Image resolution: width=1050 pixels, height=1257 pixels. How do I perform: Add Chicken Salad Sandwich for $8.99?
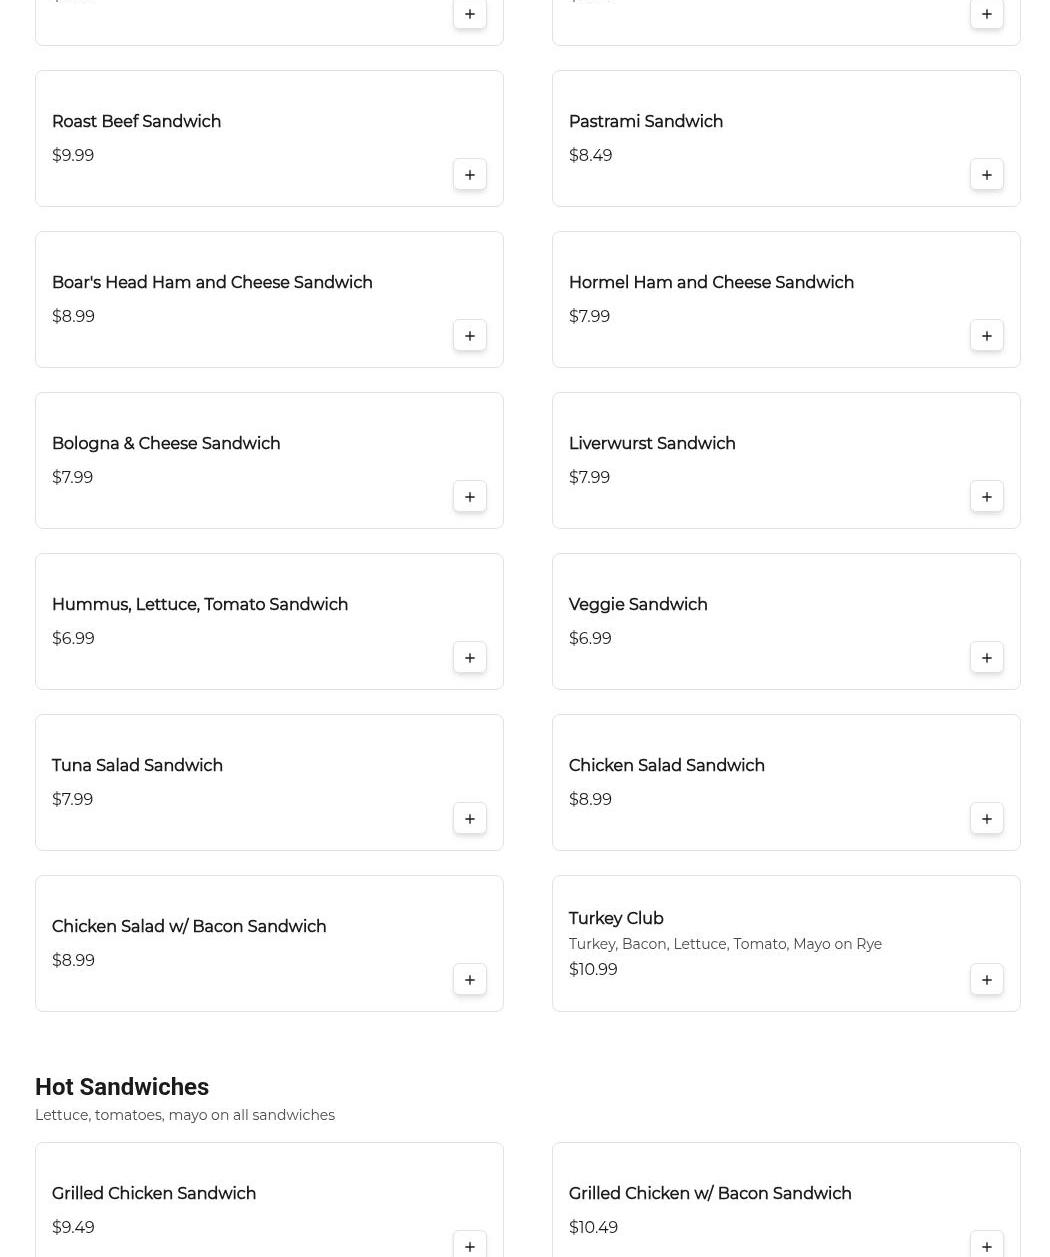pyautogui.click(x=986, y=819)
